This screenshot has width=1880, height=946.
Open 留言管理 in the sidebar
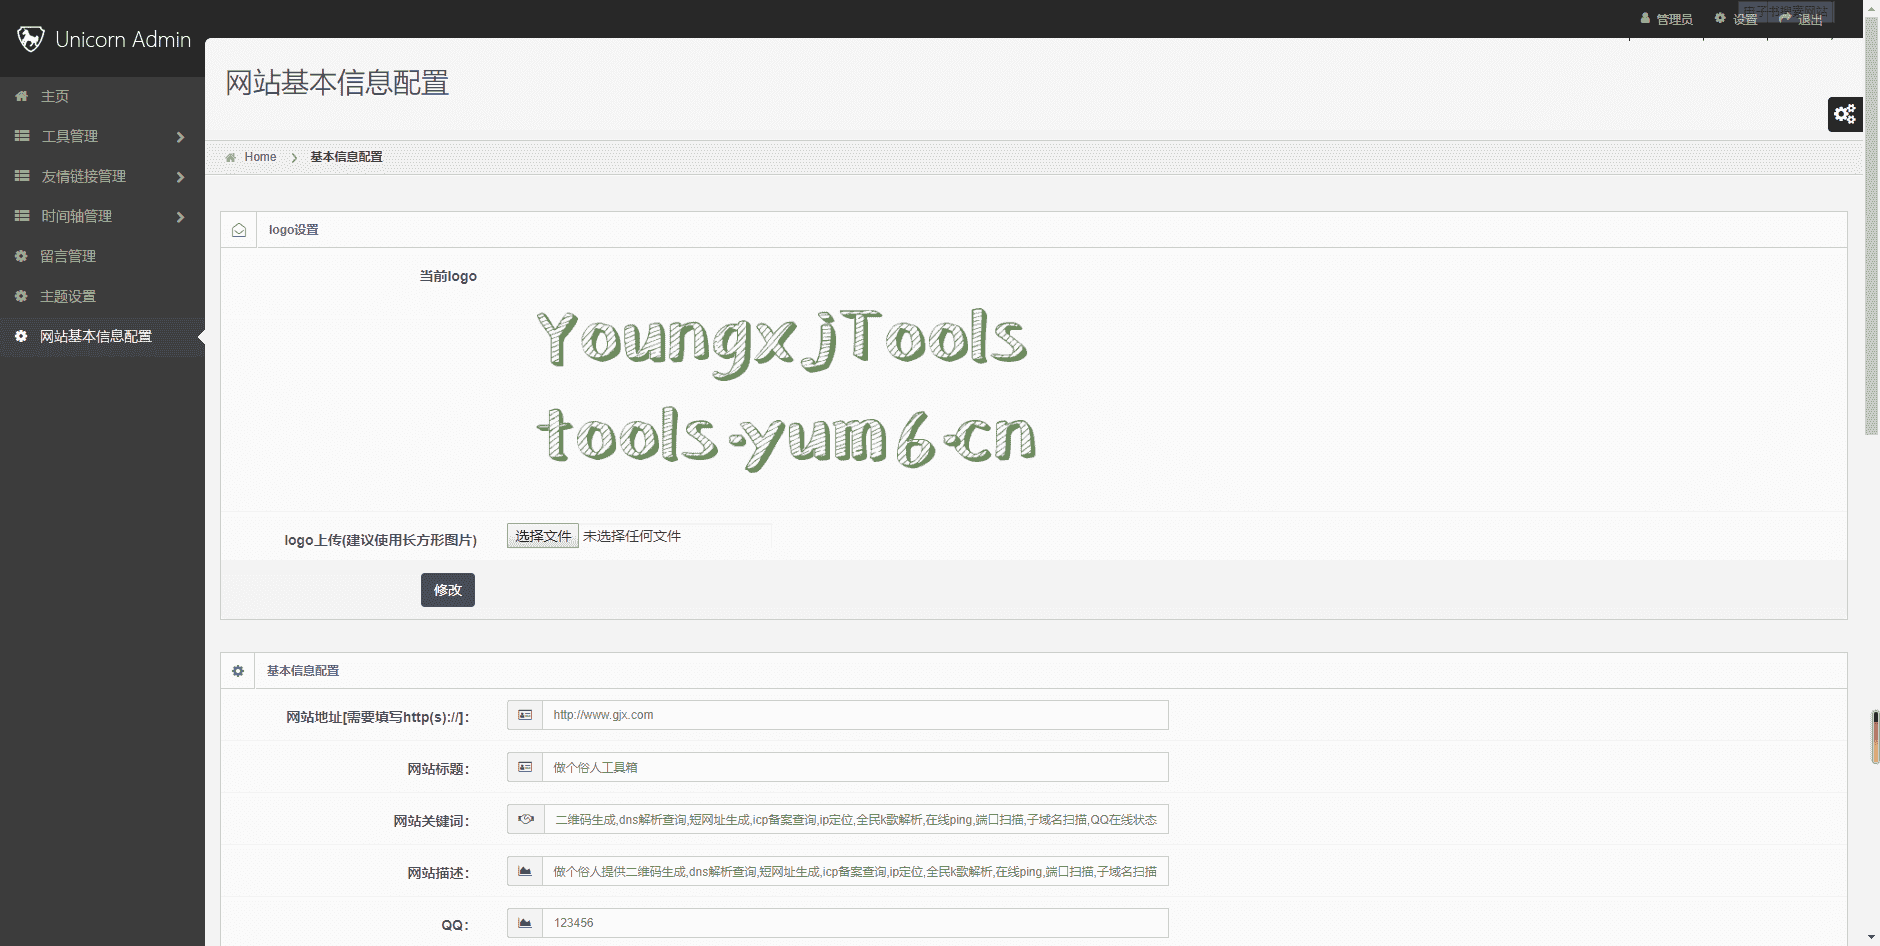coord(102,256)
